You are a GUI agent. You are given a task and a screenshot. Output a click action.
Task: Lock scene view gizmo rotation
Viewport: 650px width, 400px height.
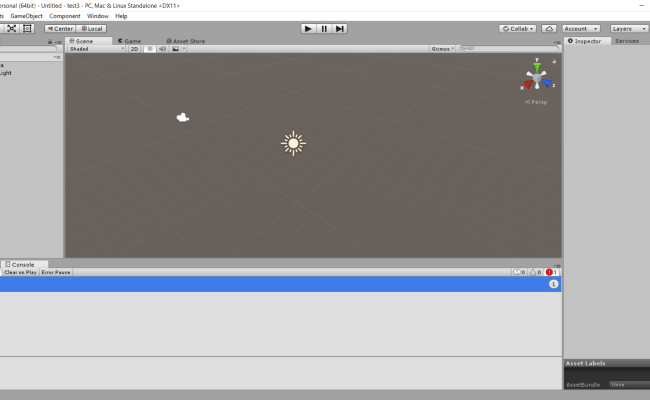pyautogui.click(x=554, y=61)
